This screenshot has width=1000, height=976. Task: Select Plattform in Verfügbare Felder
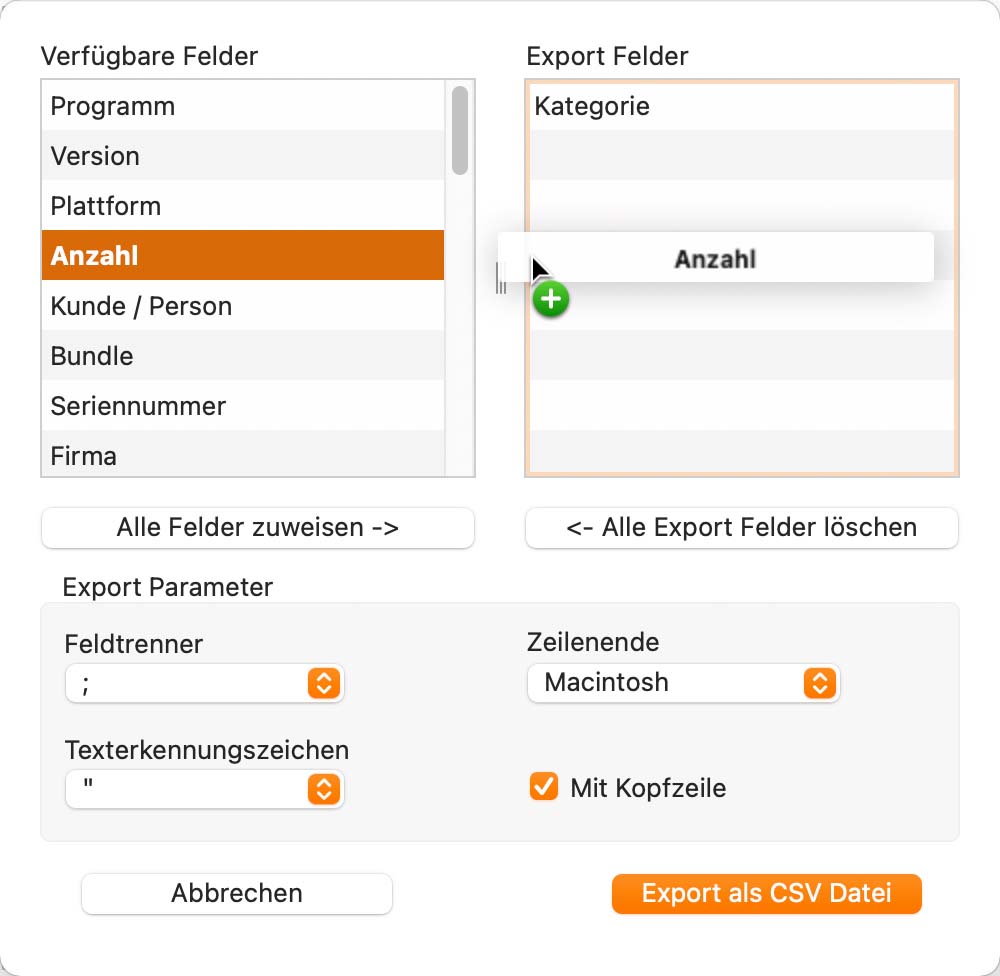pos(243,205)
